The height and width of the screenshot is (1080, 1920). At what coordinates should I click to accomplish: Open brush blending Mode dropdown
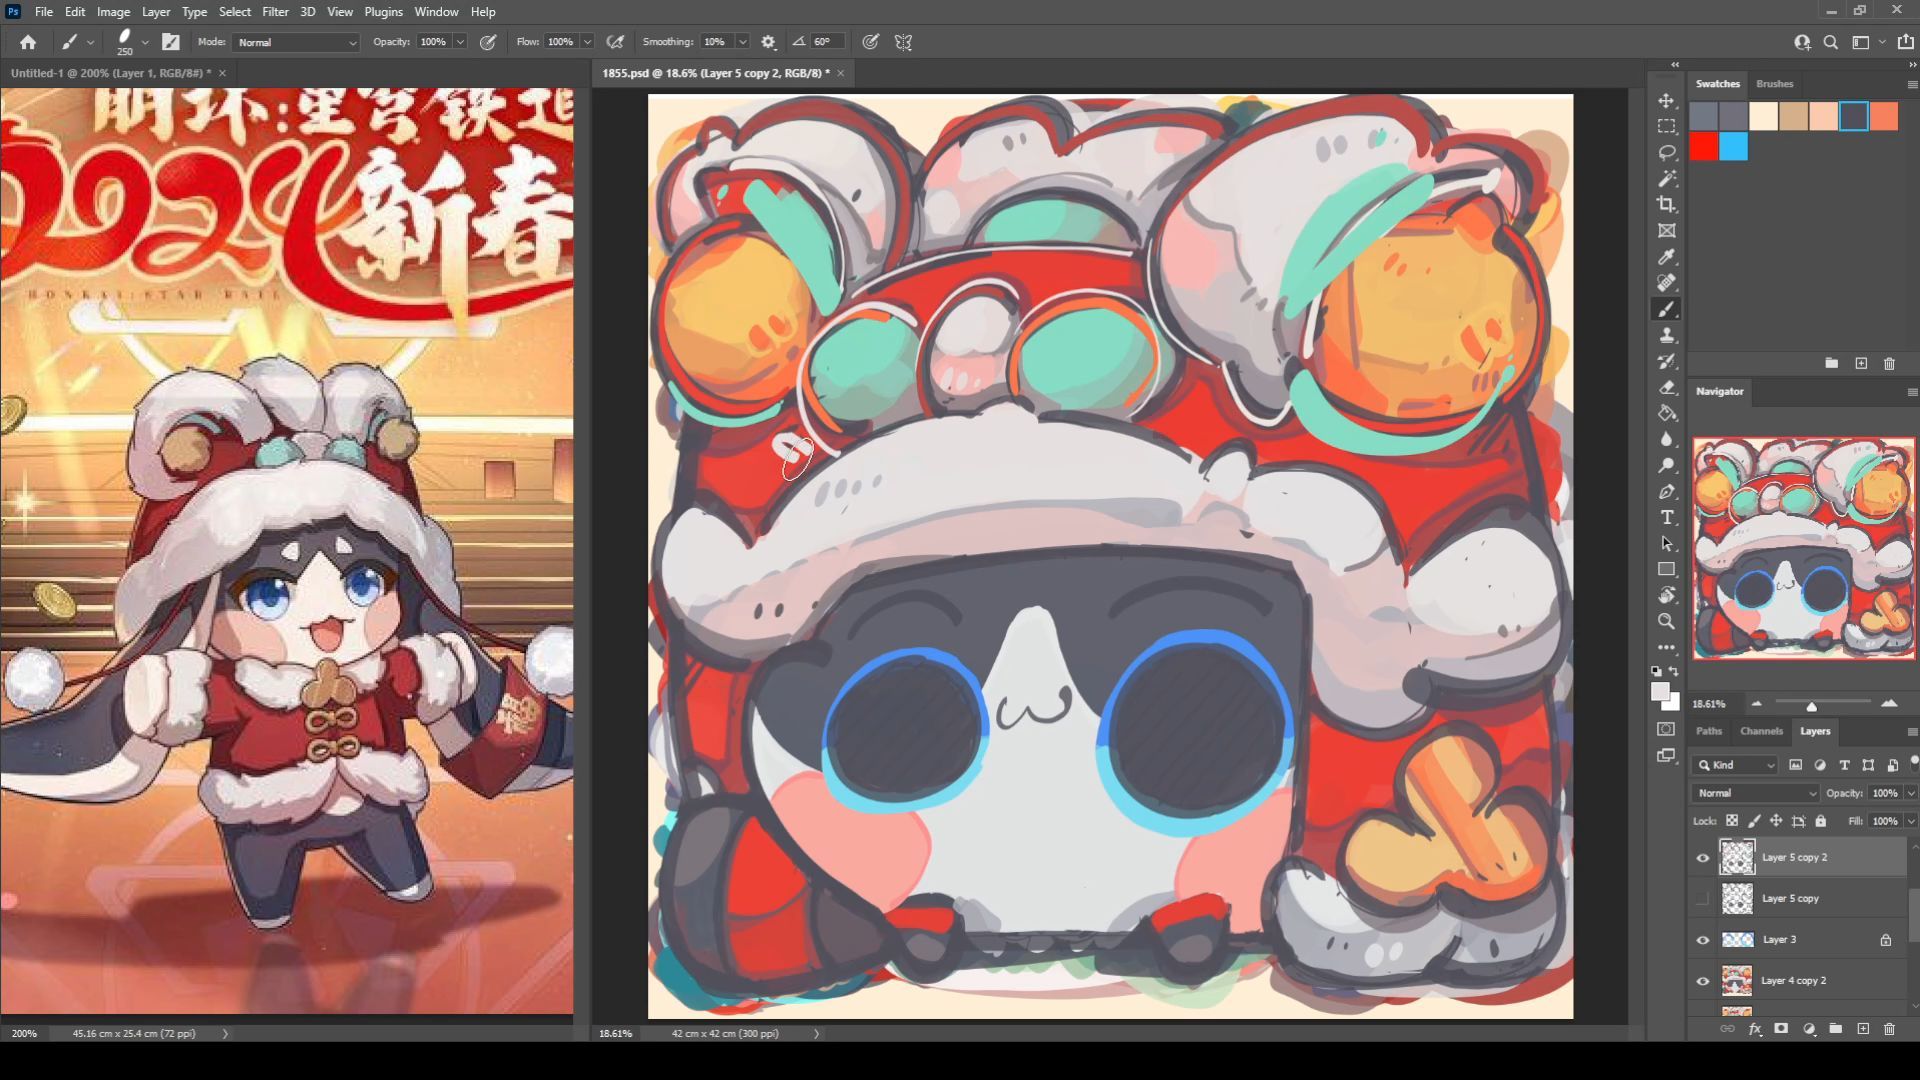pyautogui.click(x=296, y=42)
